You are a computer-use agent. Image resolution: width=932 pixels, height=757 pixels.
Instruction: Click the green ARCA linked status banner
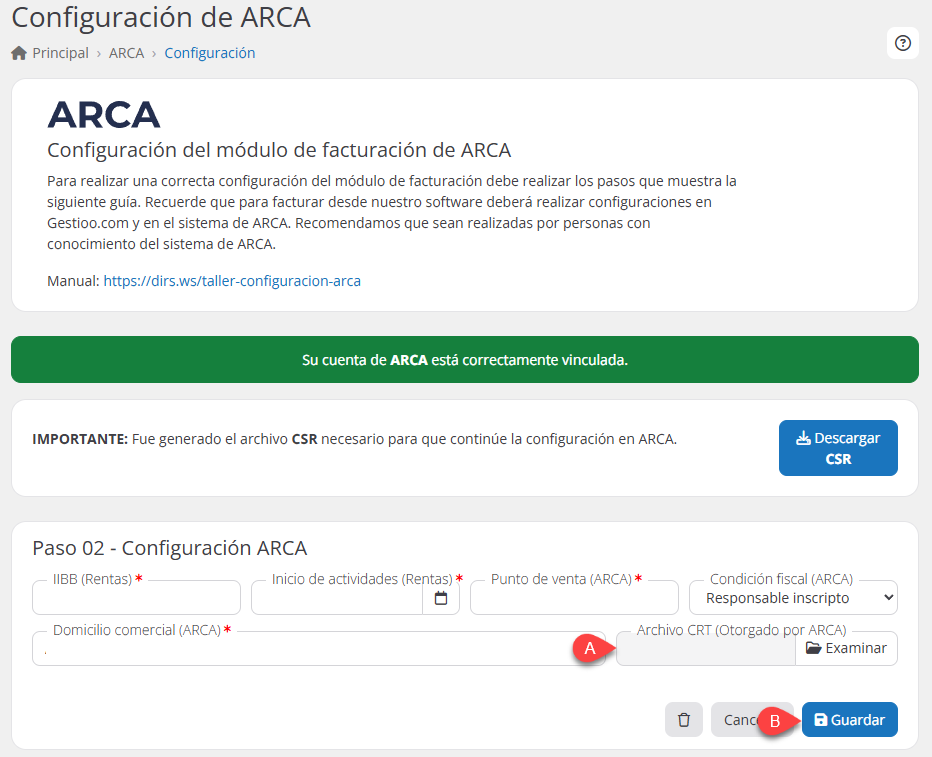[x=465, y=360]
